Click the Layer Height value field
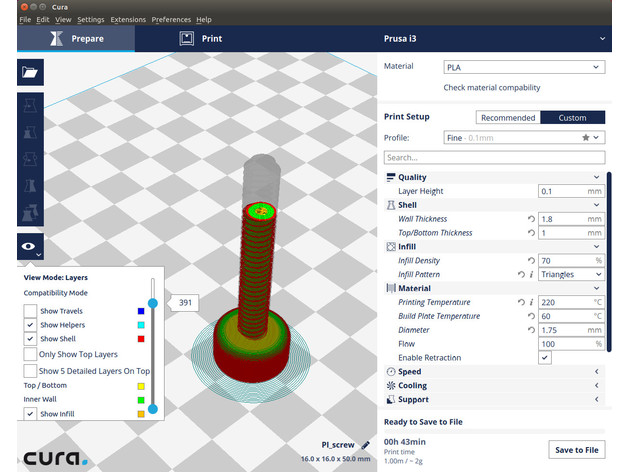 [571, 191]
